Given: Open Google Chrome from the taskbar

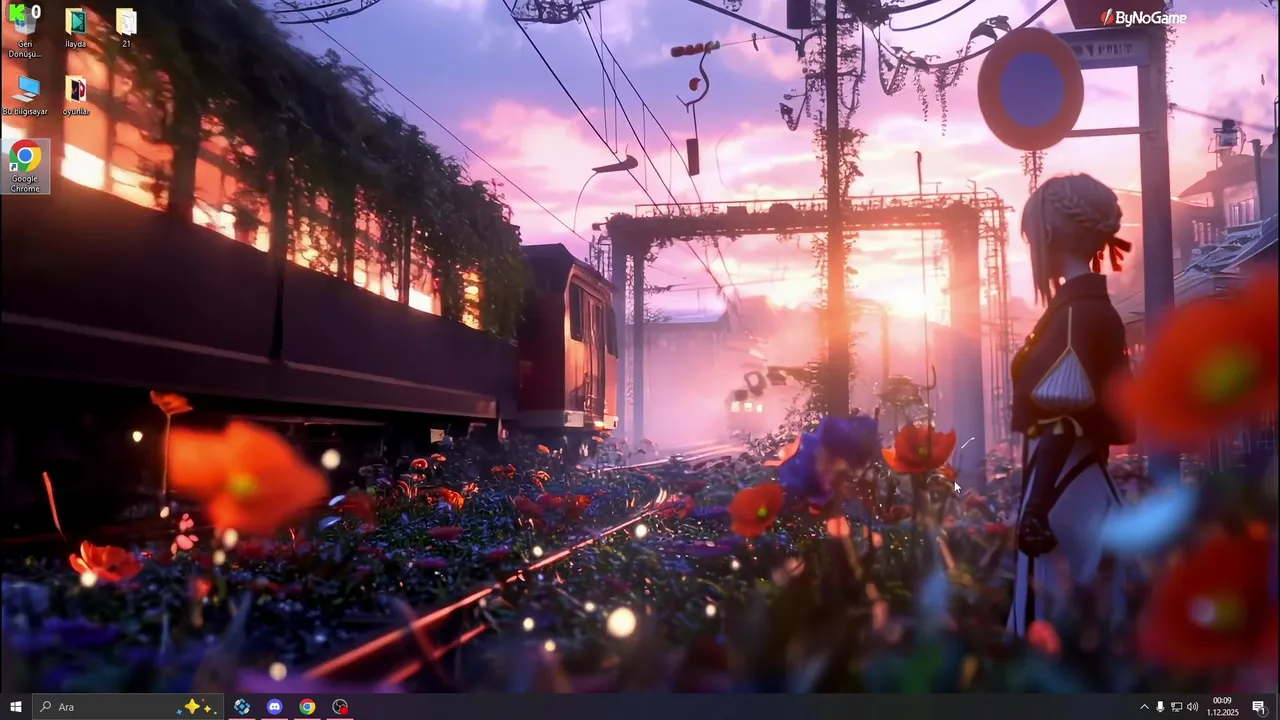Looking at the screenshot, I should click(x=307, y=707).
